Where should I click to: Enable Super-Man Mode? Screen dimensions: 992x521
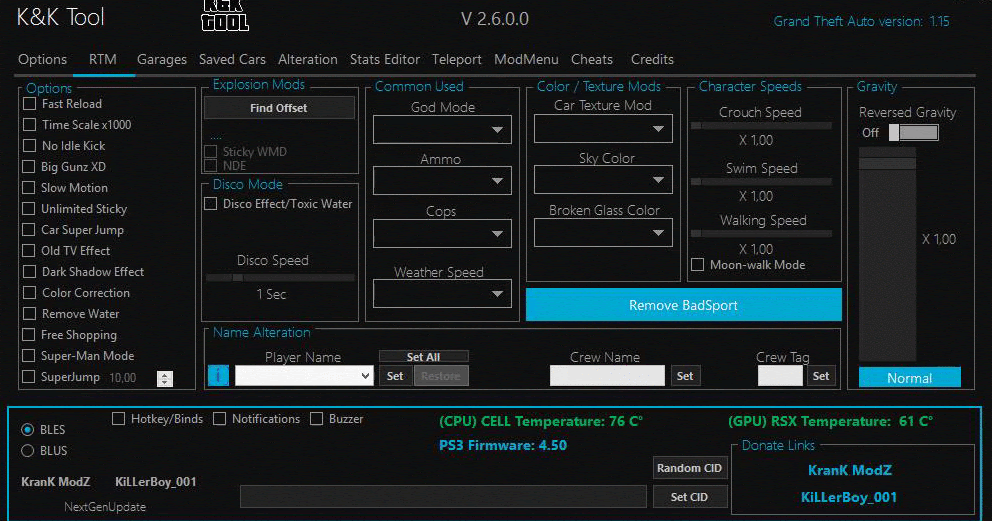click(28, 355)
